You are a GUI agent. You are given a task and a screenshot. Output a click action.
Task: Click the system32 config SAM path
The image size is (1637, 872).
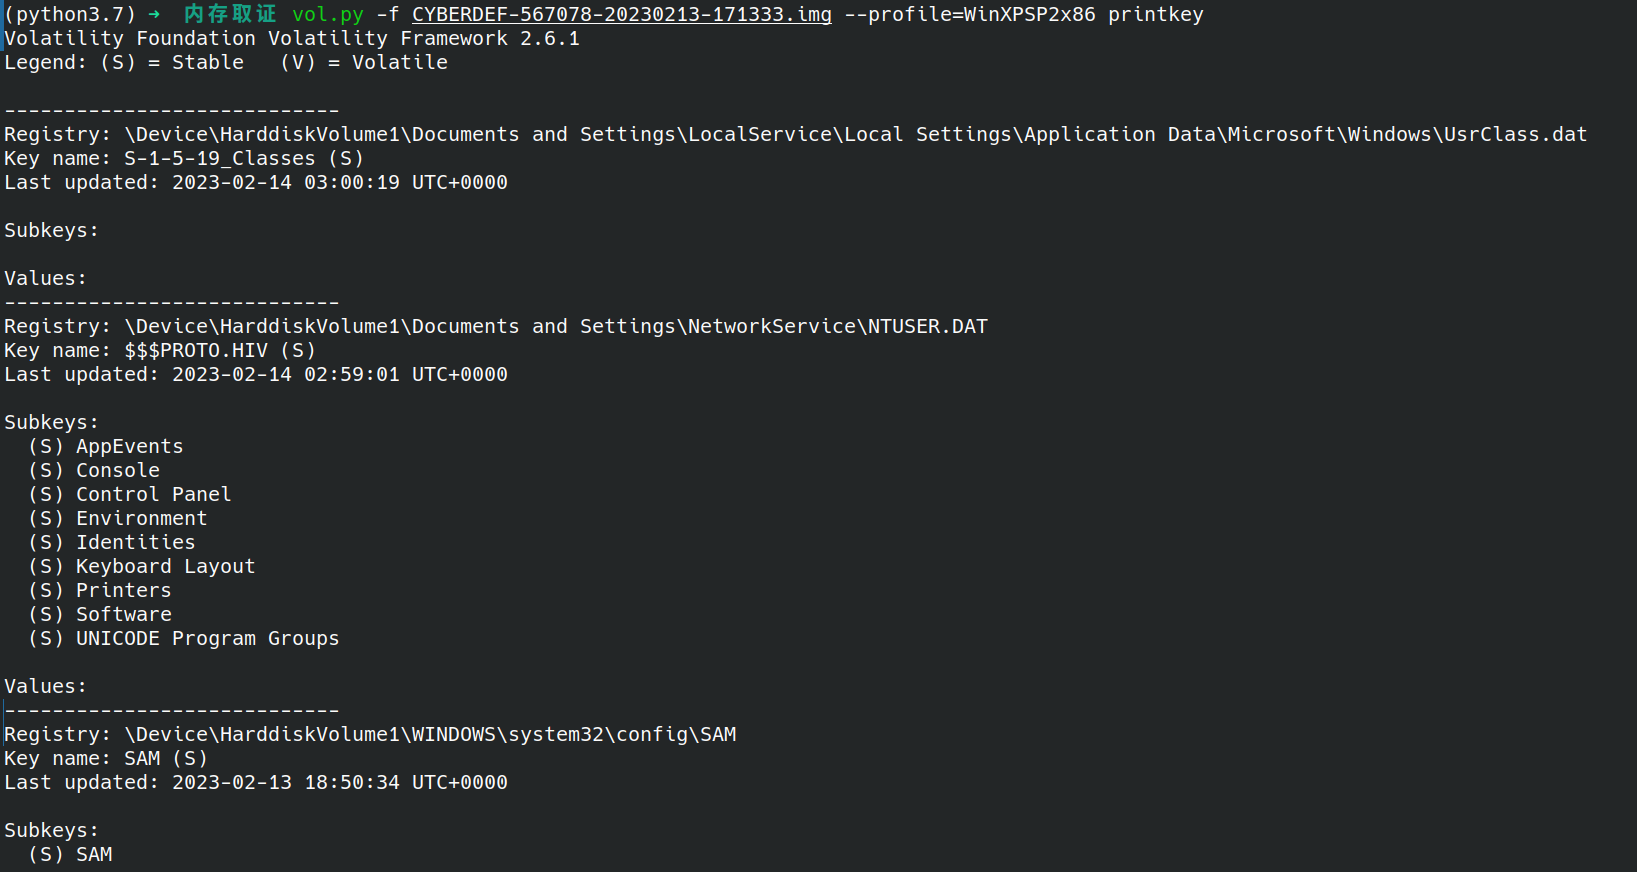(430, 735)
